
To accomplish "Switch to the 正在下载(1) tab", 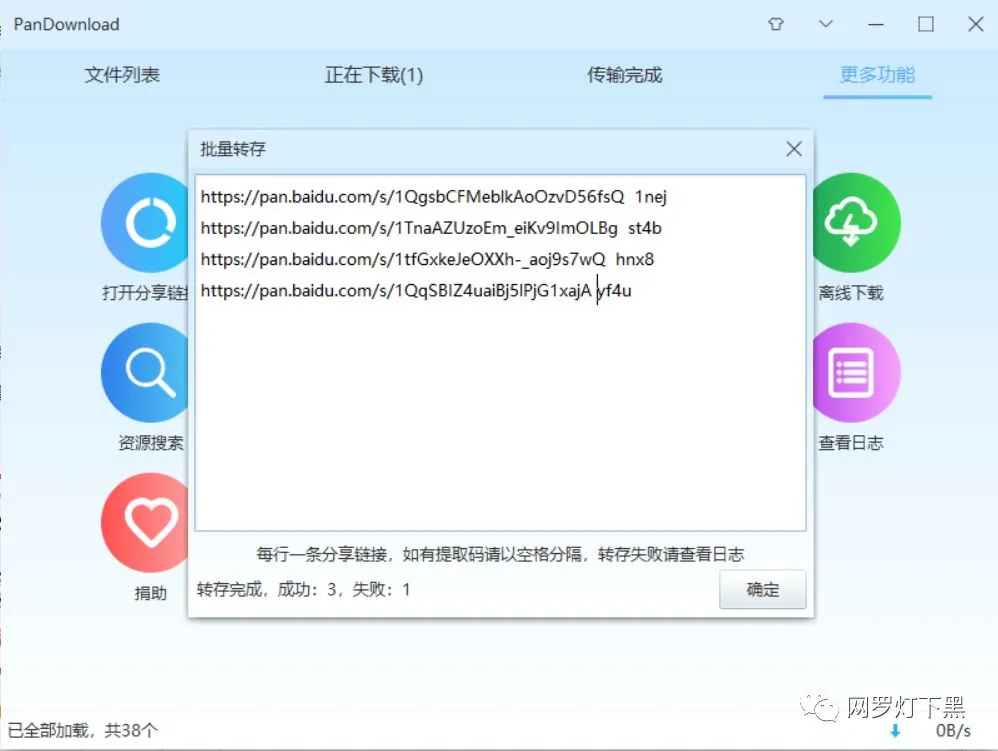I will coord(374,74).
